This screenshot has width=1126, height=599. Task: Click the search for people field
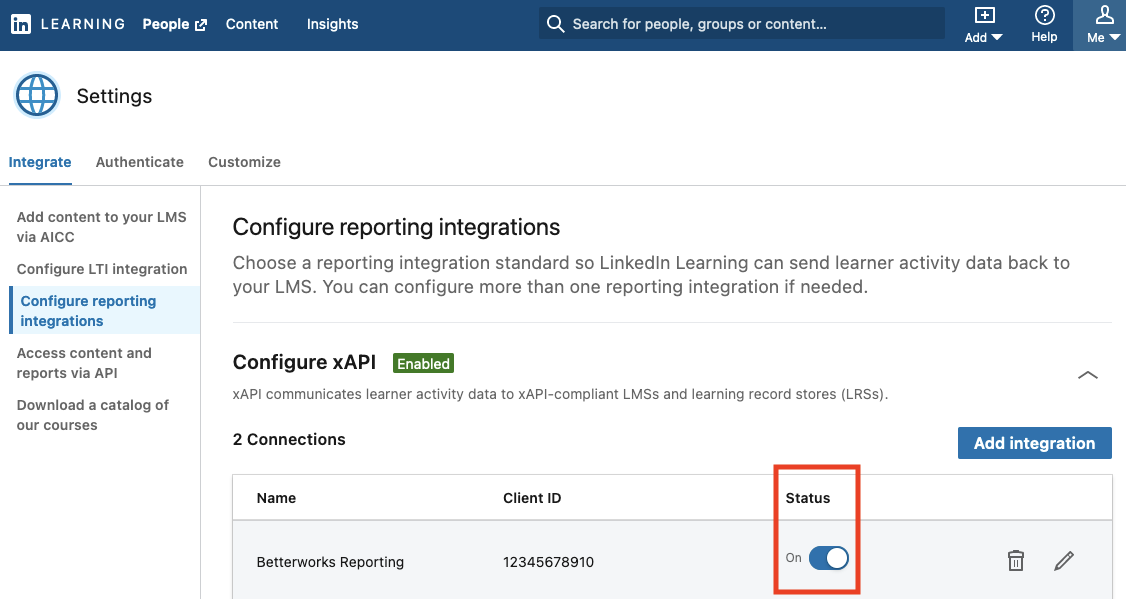[740, 23]
